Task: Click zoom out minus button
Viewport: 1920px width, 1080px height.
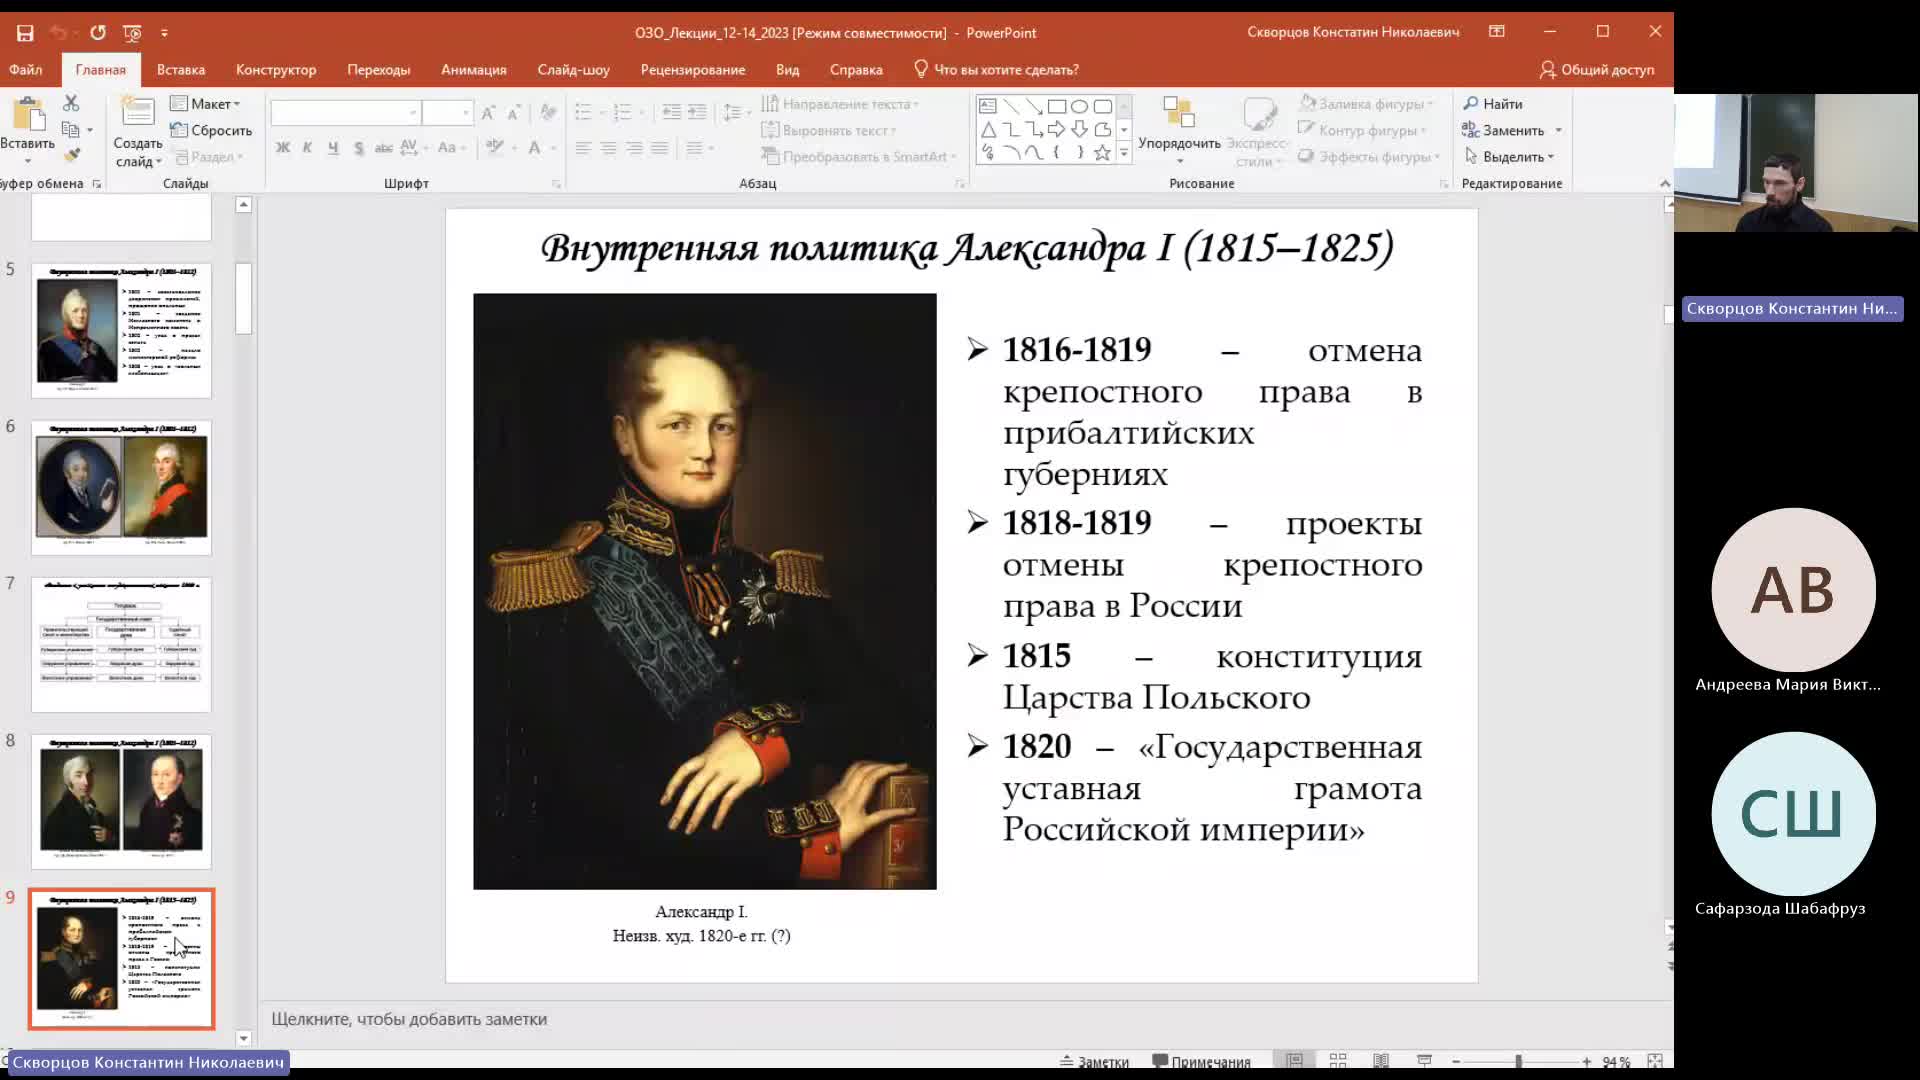Action: [1456, 1062]
